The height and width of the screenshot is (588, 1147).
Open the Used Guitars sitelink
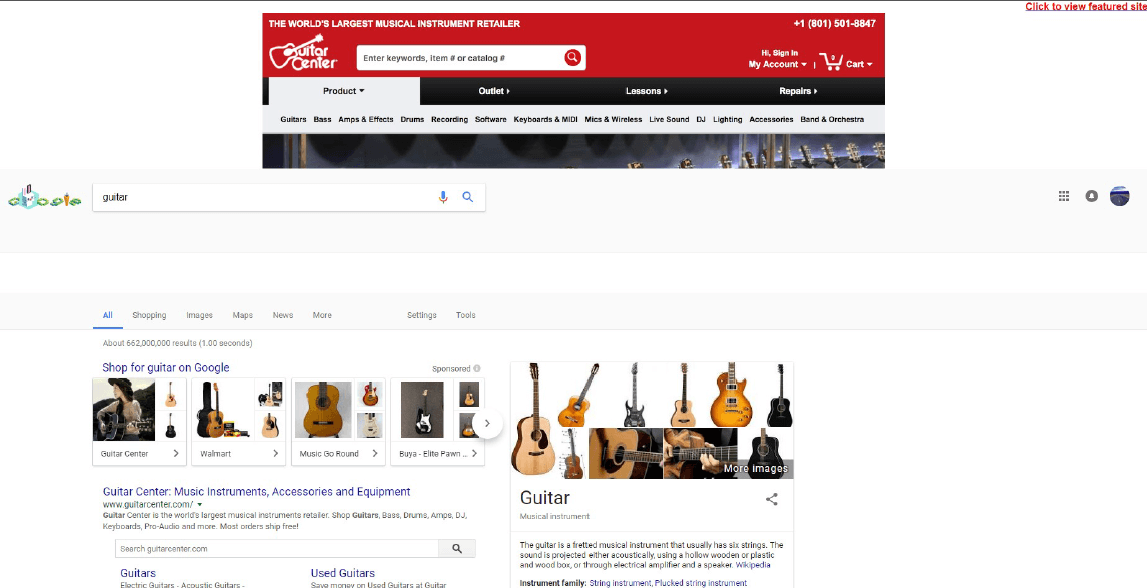pos(342,573)
